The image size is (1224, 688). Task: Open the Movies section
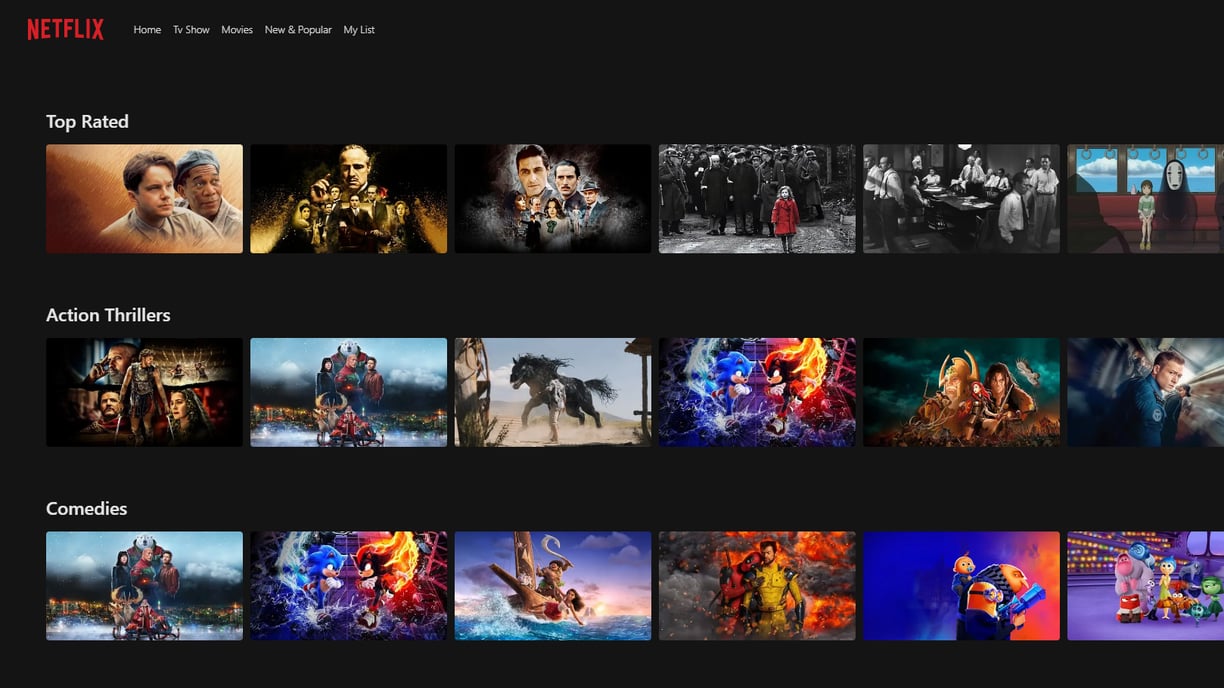click(237, 30)
